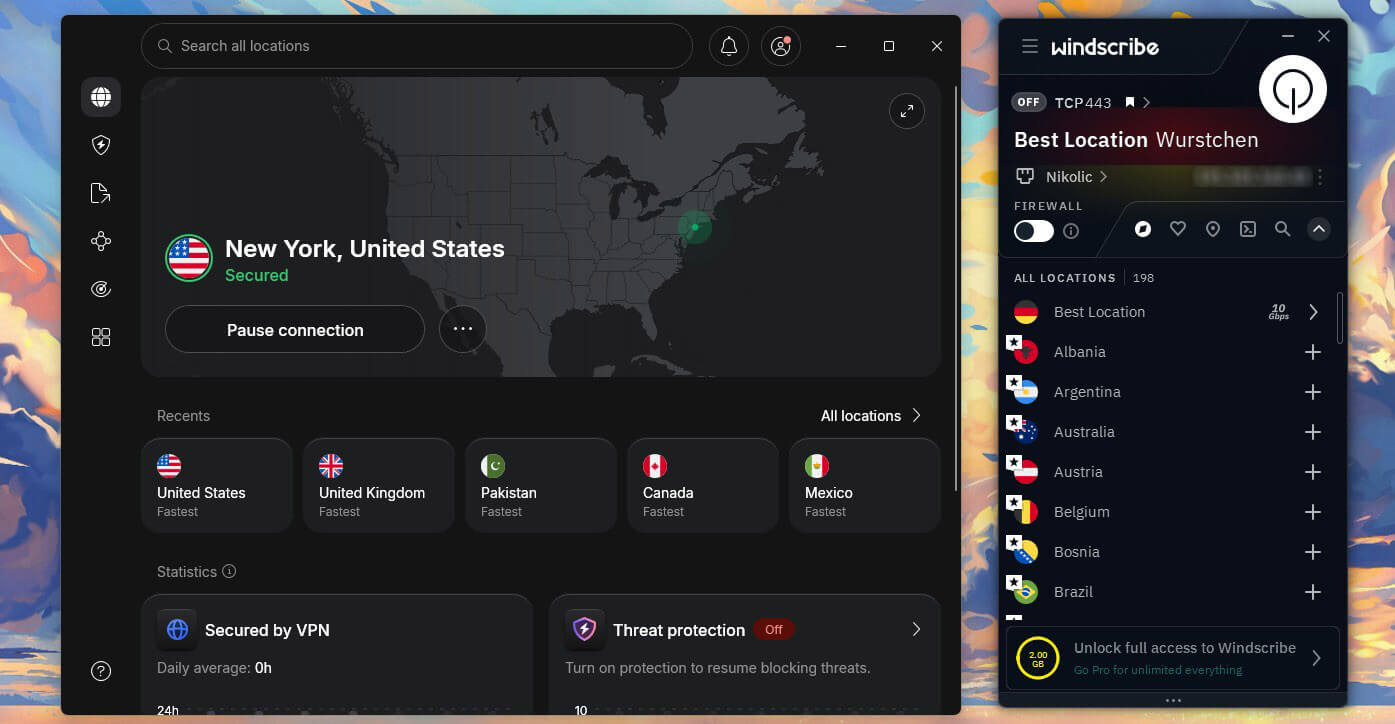Image resolution: width=1395 pixels, height=724 pixels.
Task: Open protocol options chevron beside TCP 443
Action: [1147, 102]
